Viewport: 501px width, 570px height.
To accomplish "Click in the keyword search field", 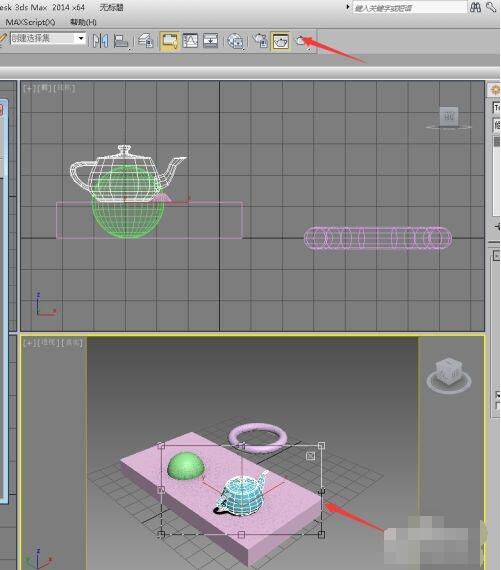I will 410,8.
